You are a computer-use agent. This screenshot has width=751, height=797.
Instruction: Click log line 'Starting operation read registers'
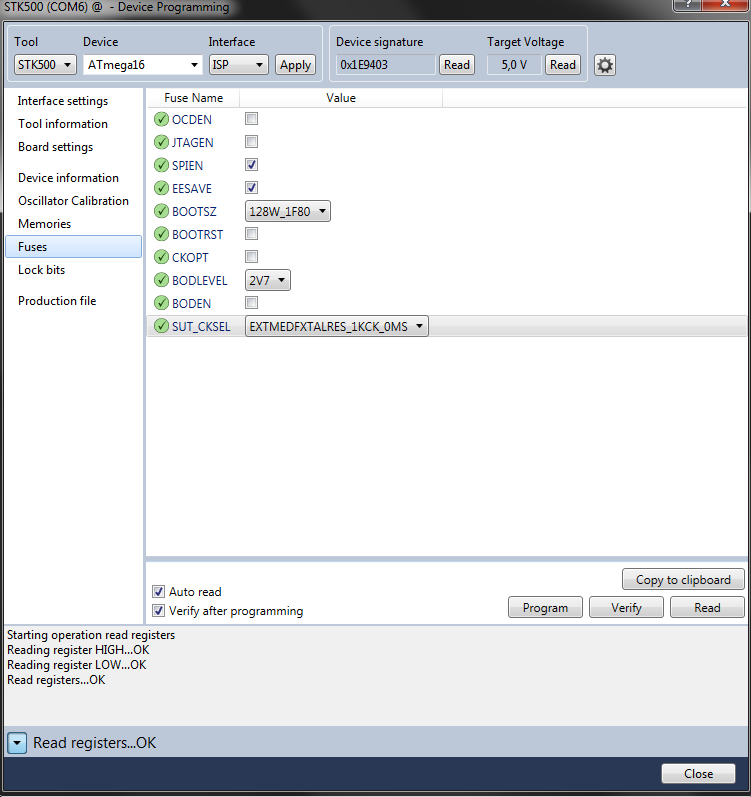pyautogui.click(x=91, y=635)
